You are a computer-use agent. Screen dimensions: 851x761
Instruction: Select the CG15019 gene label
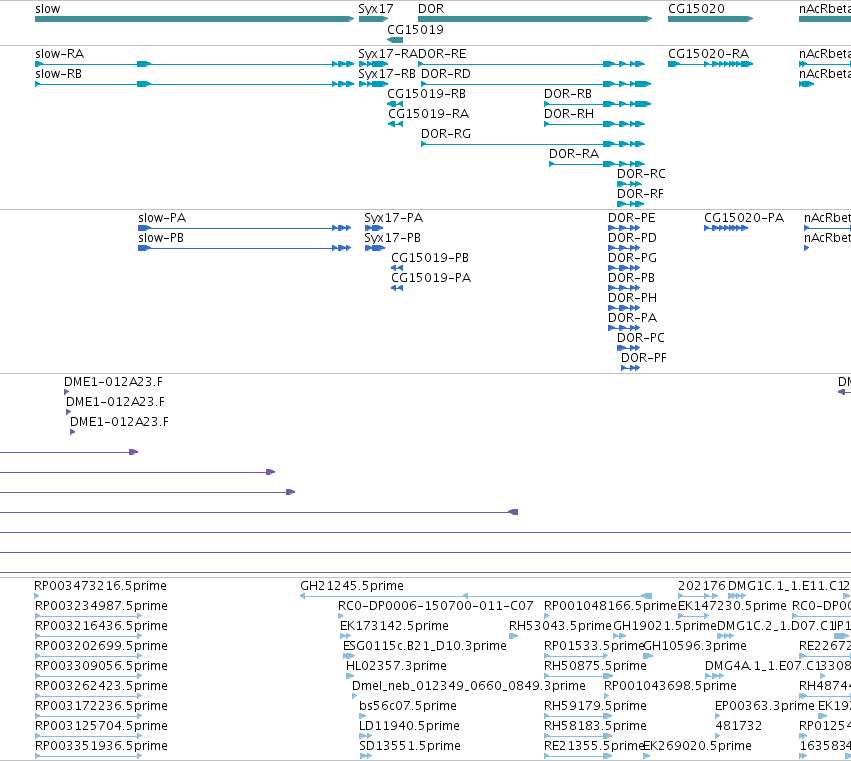tap(415, 29)
